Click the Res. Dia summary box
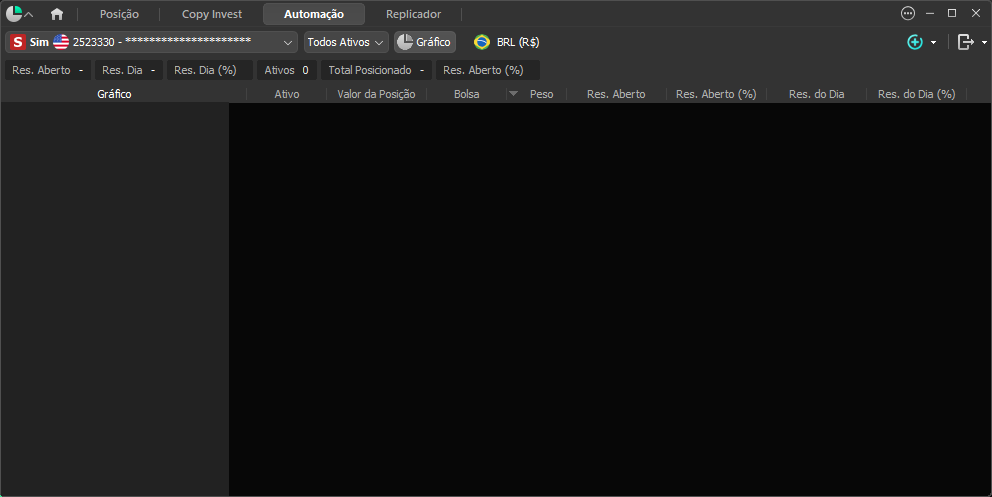 pos(129,70)
